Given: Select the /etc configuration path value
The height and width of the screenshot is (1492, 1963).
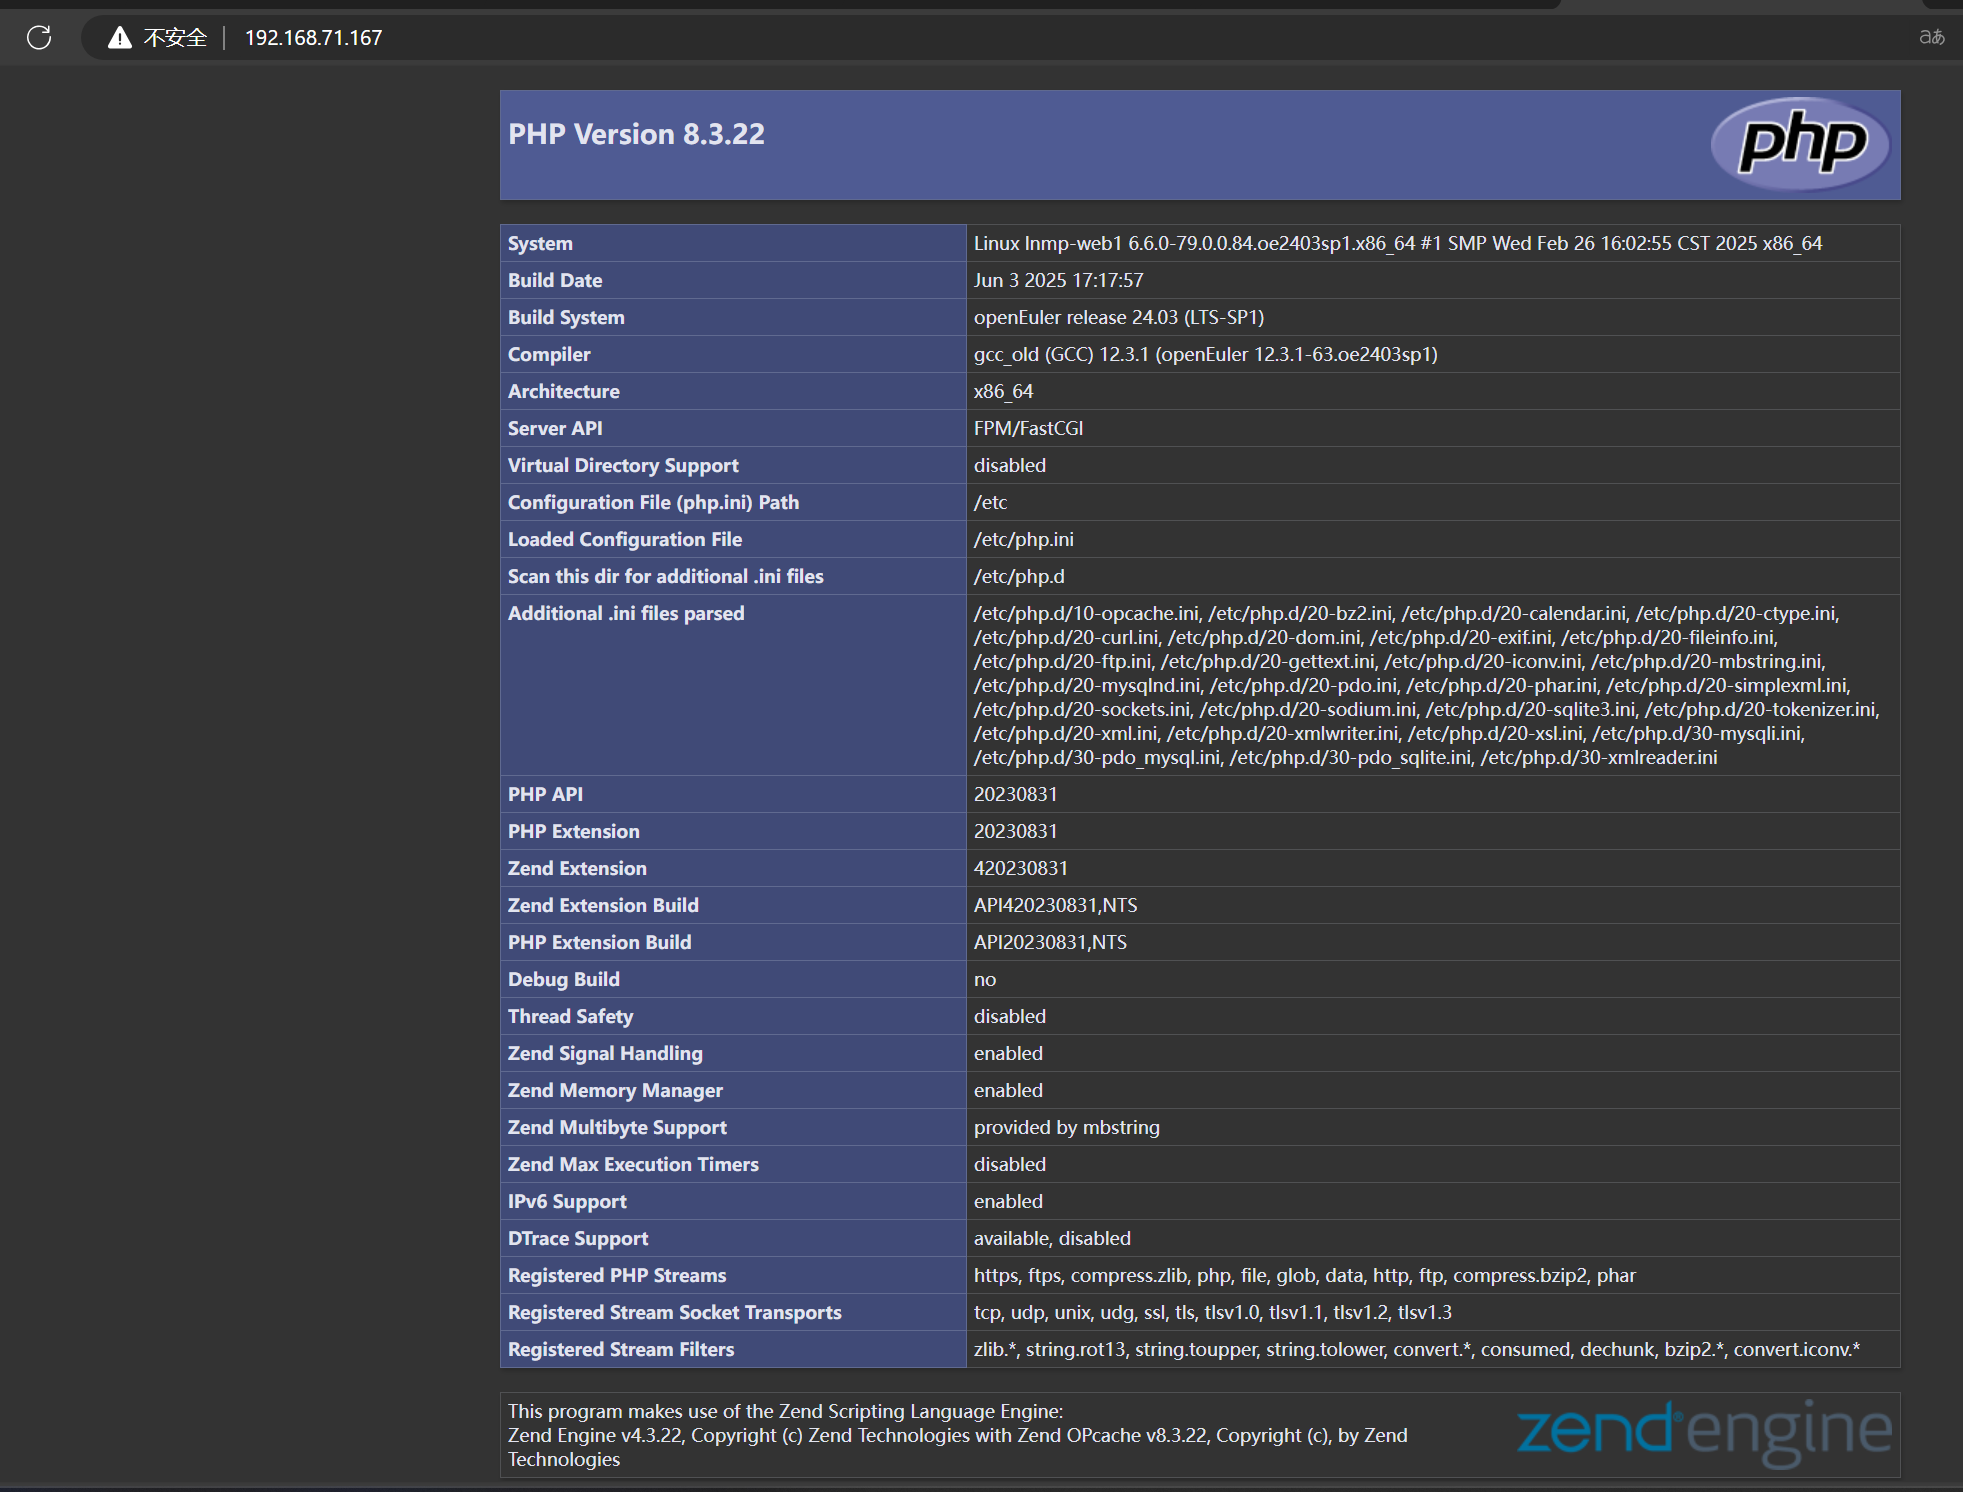Looking at the screenshot, I should [991, 502].
